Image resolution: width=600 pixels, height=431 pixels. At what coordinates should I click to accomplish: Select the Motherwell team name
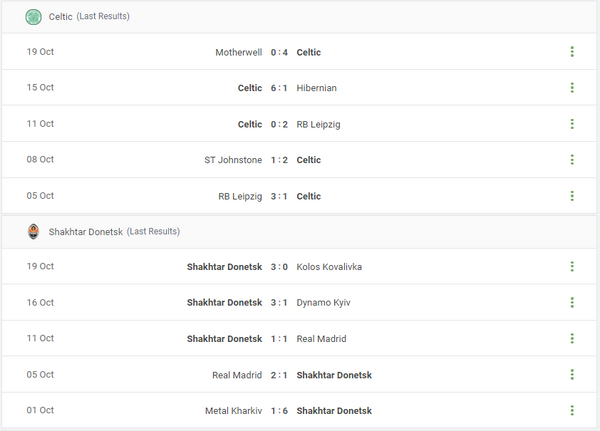click(239, 52)
